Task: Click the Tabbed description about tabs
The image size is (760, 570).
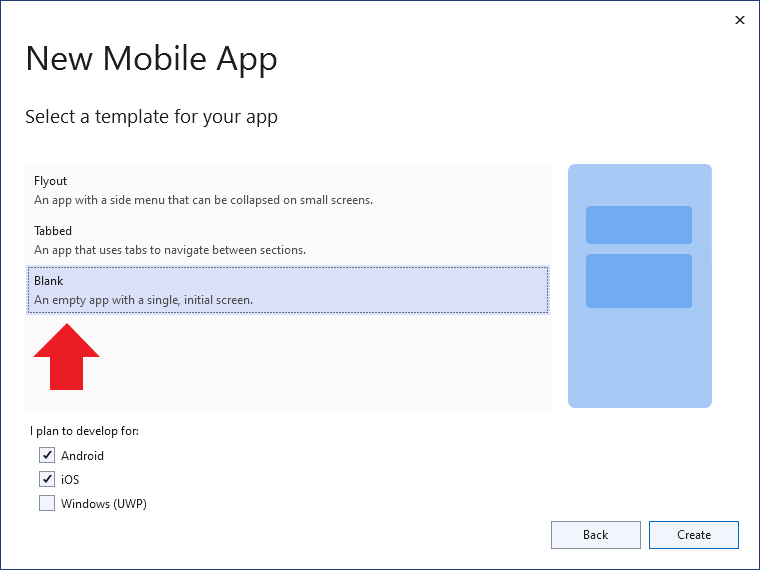Action: (170, 250)
